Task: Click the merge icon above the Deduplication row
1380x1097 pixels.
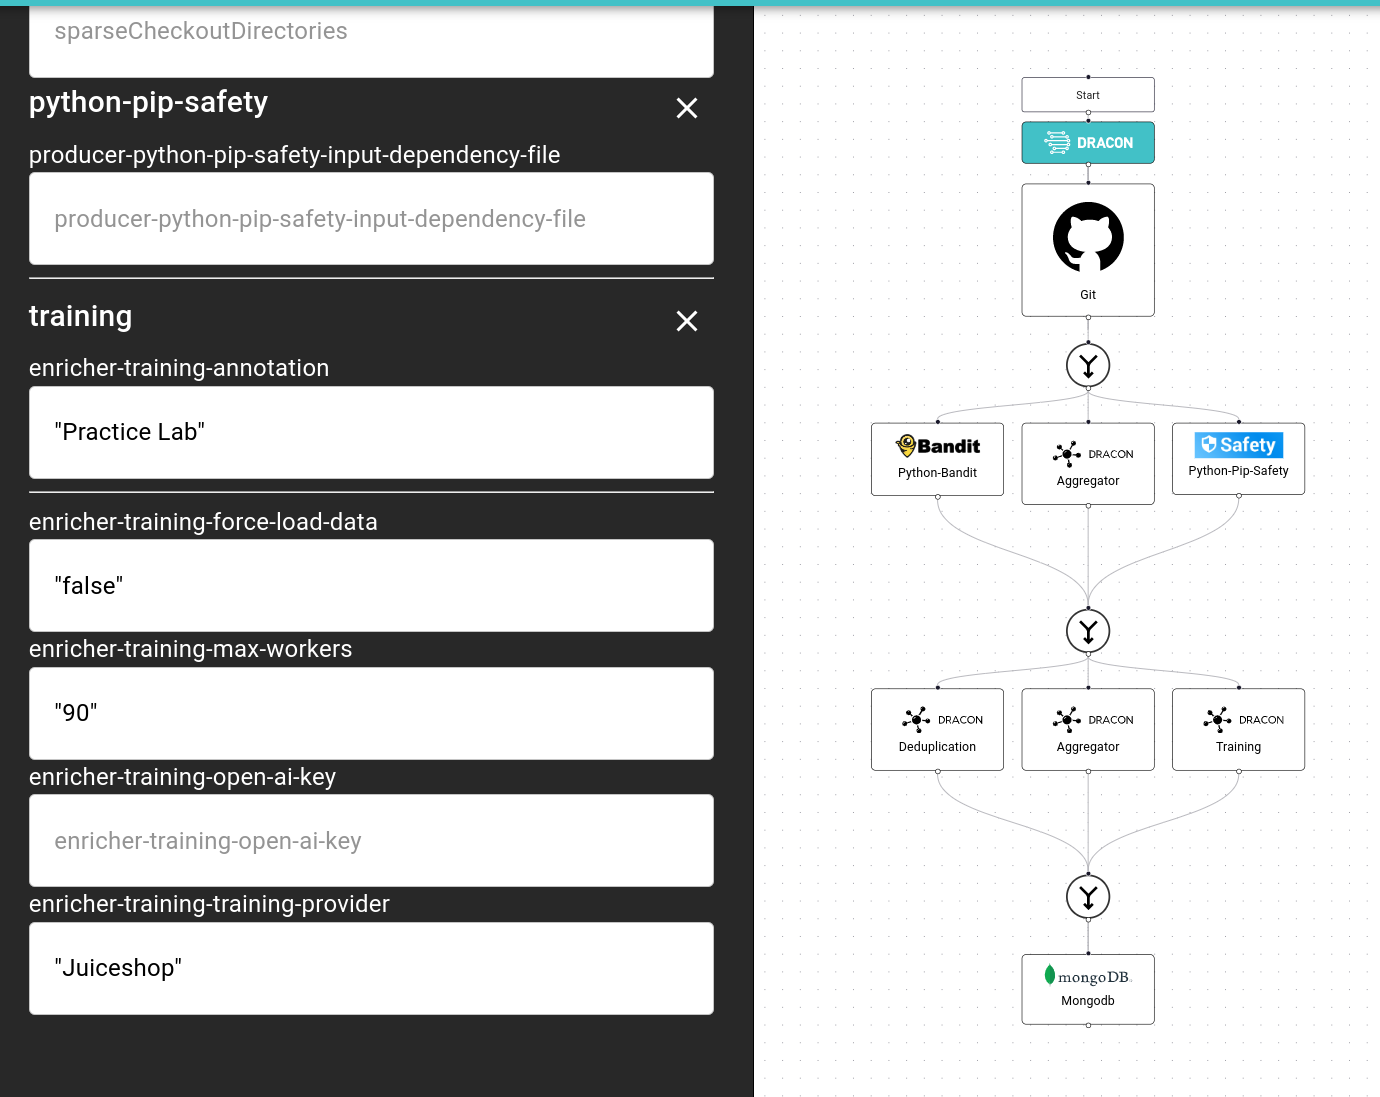Action: 1088,631
